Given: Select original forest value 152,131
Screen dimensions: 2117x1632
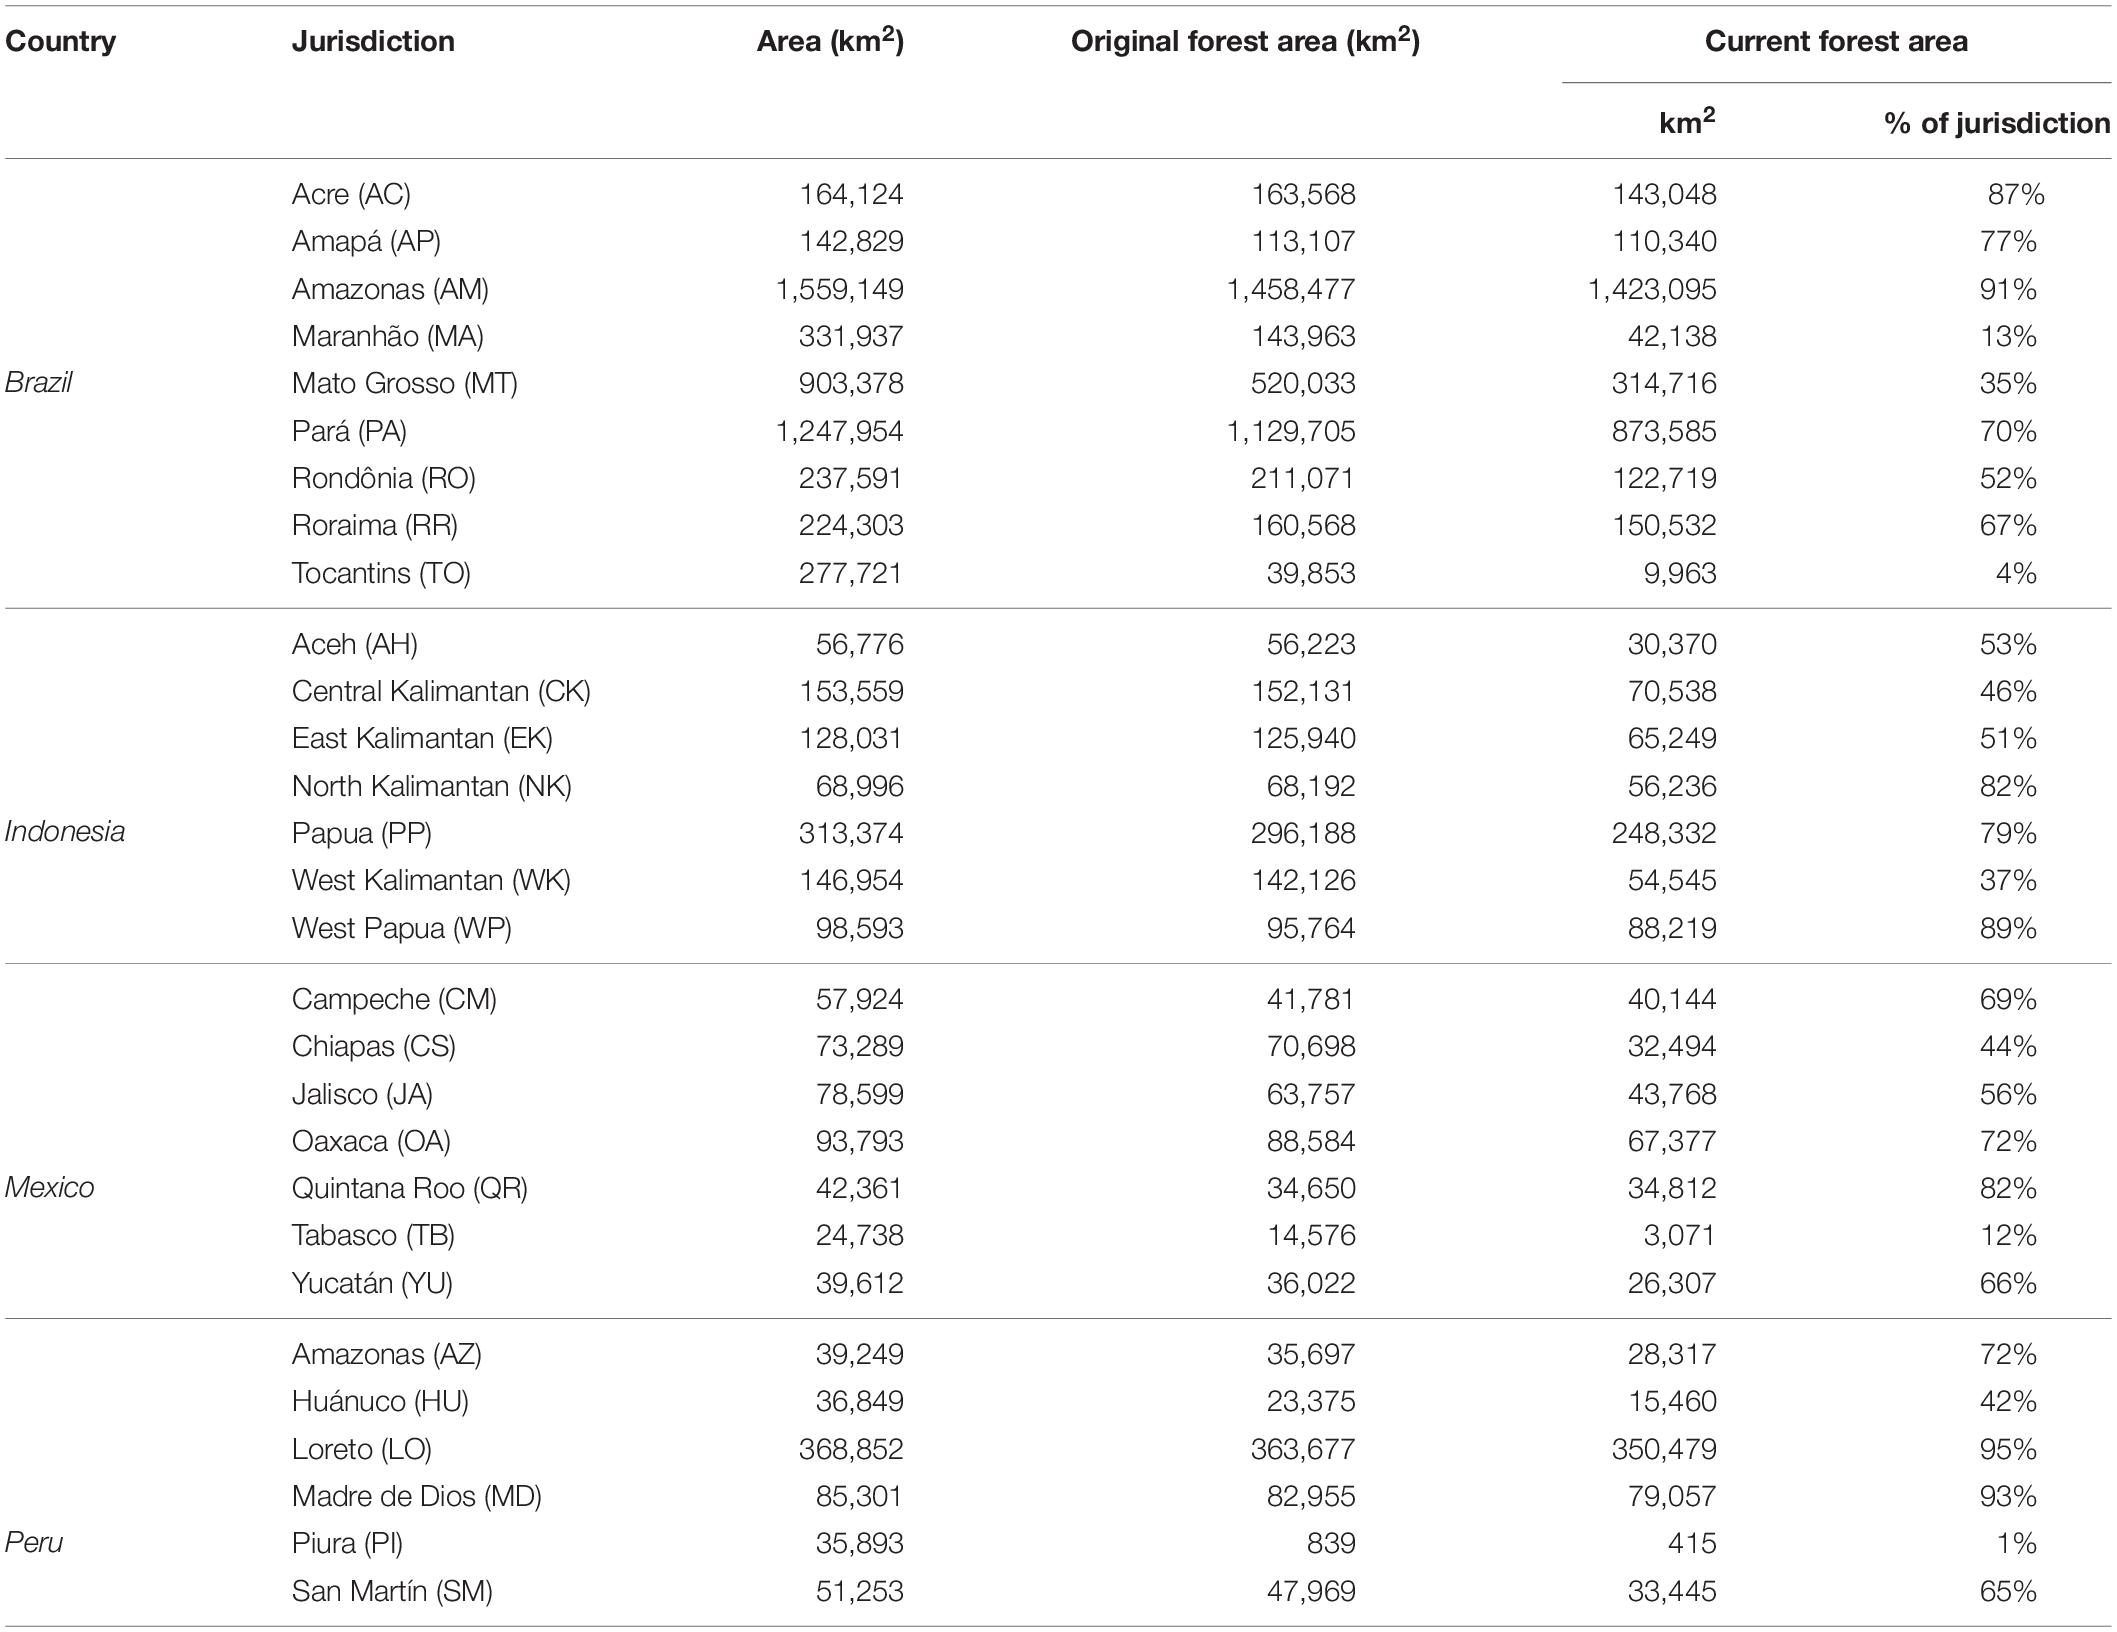Looking at the screenshot, I should pyautogui.click(x=1303, y=691).
